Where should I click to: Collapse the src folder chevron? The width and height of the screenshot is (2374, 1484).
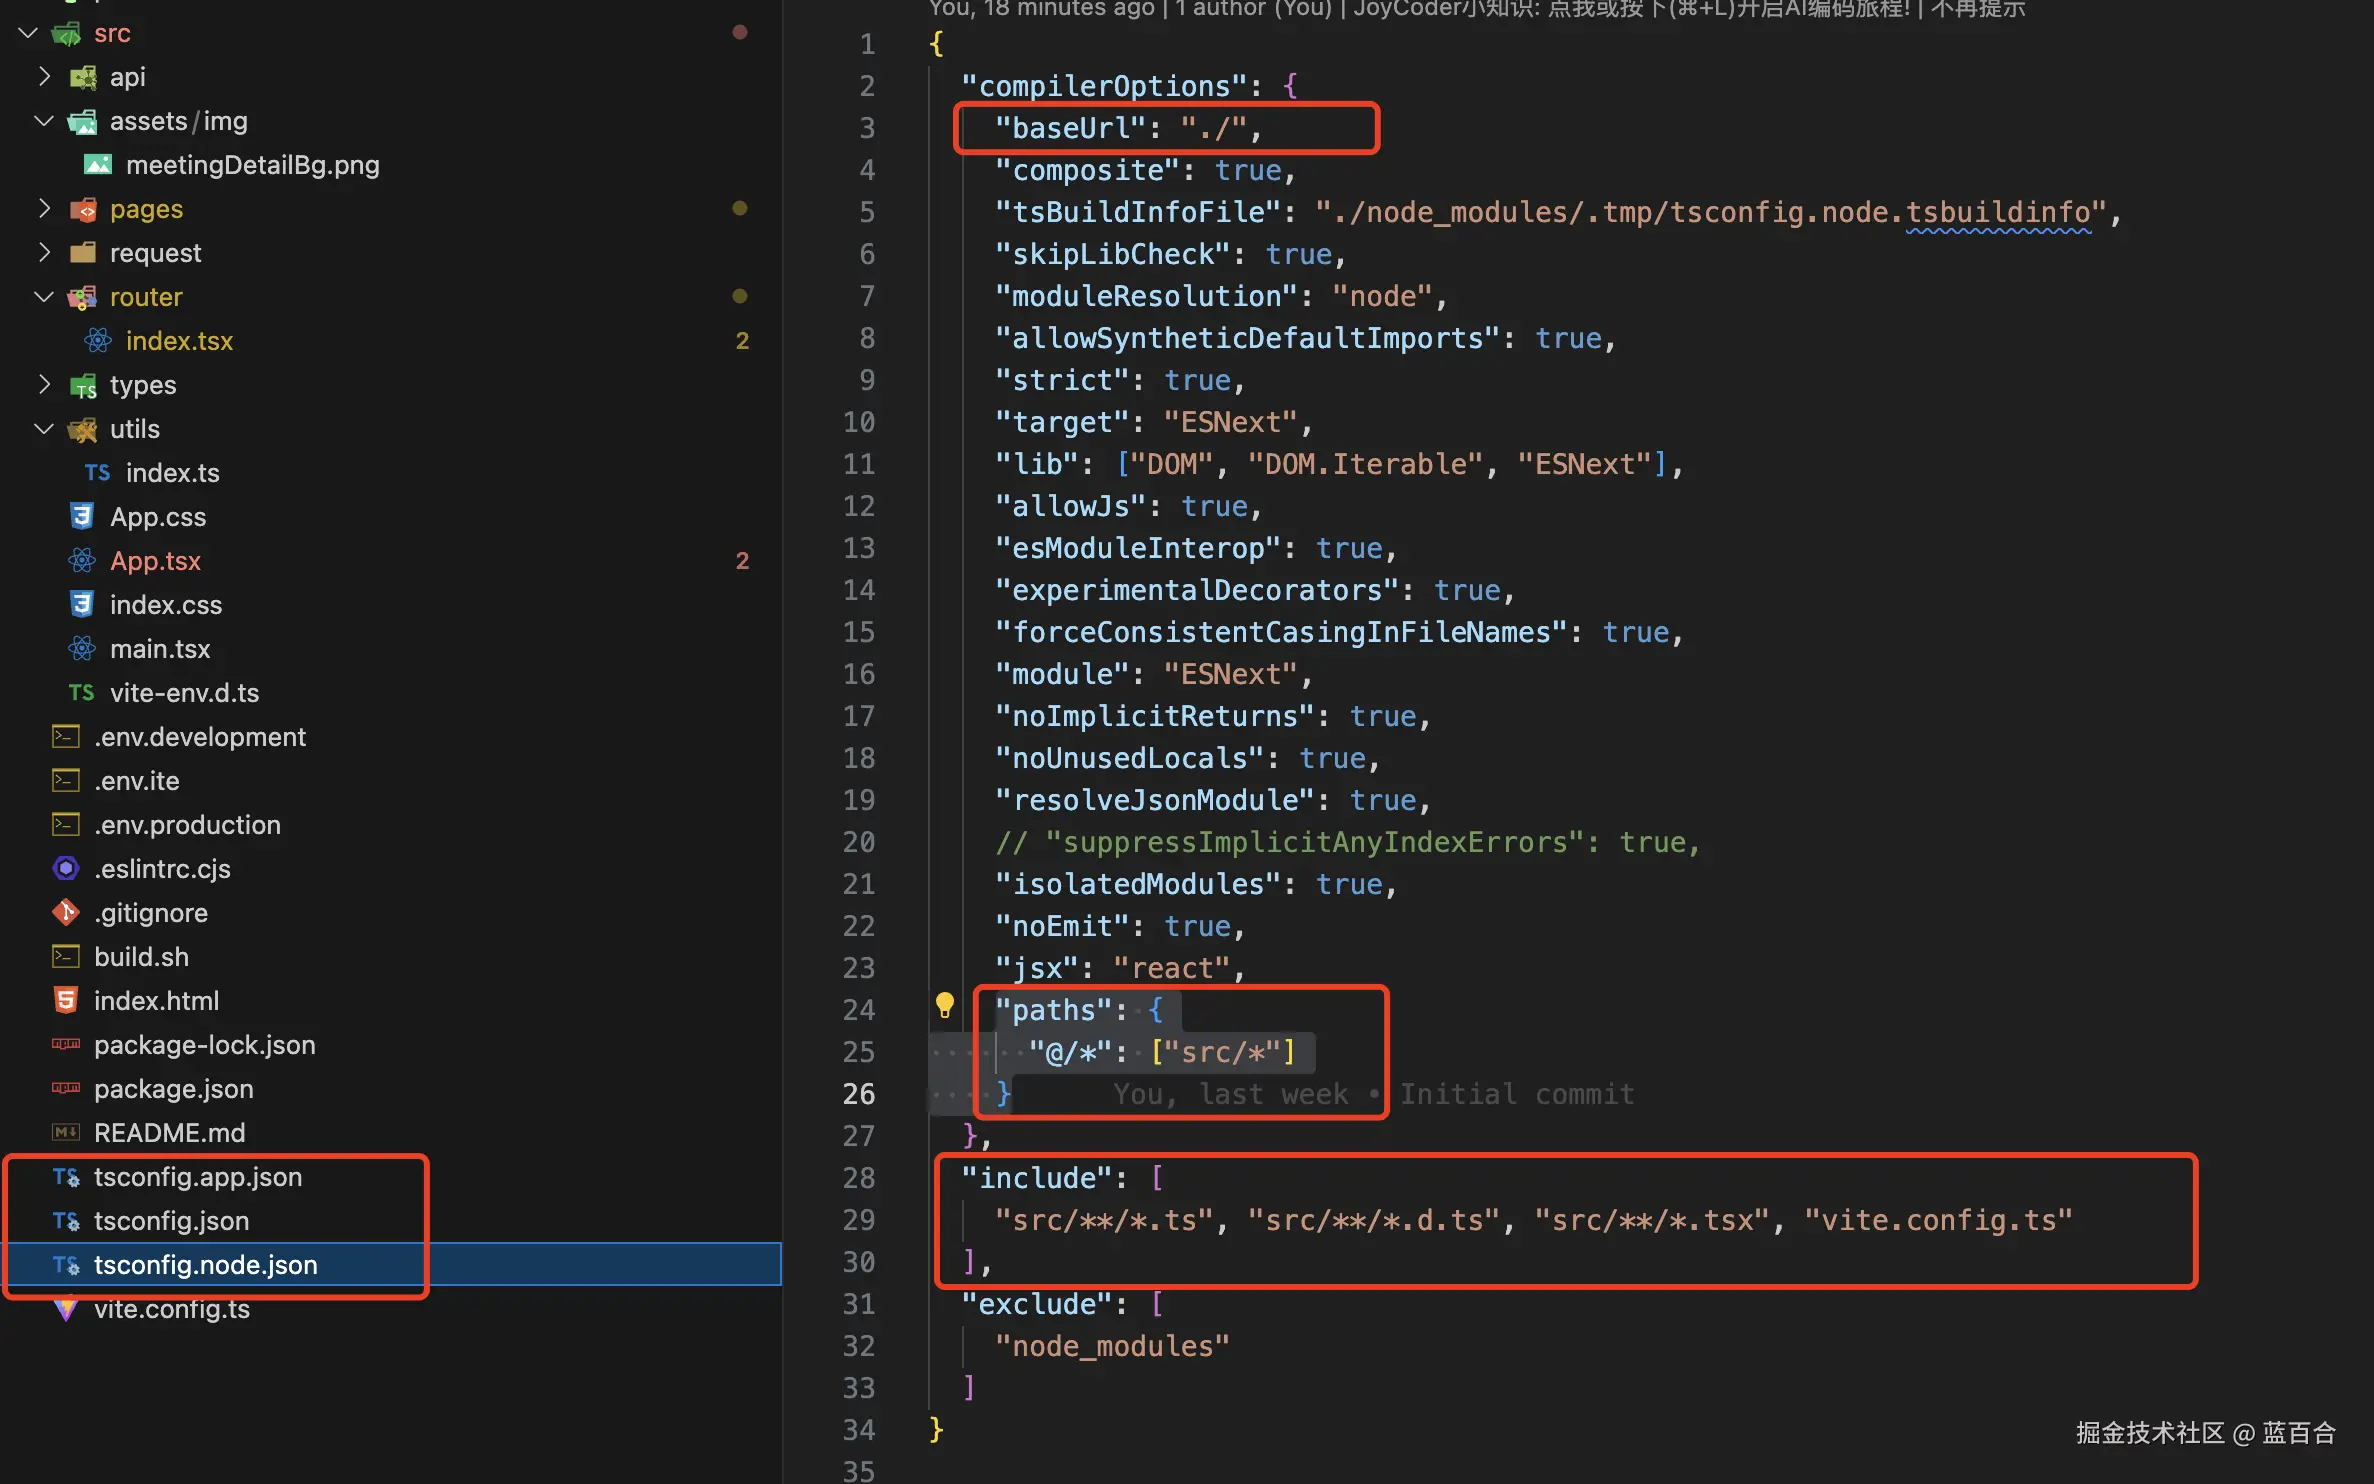[28, 33]
